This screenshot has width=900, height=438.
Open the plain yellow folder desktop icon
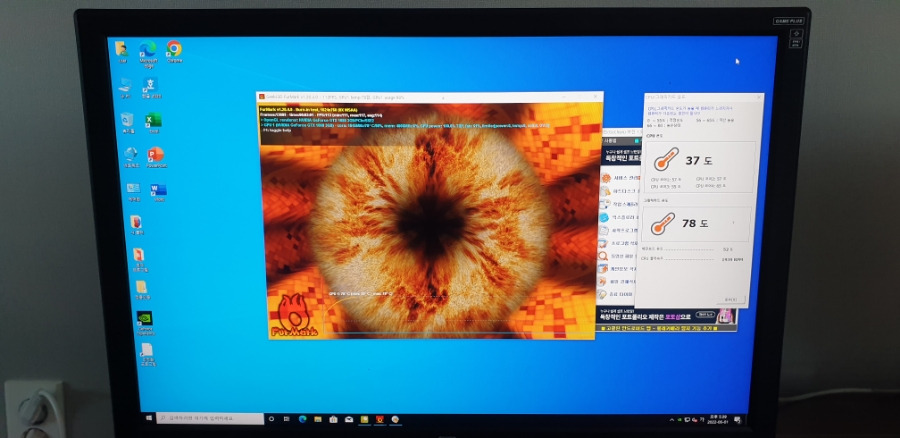[x=141, y=289]
